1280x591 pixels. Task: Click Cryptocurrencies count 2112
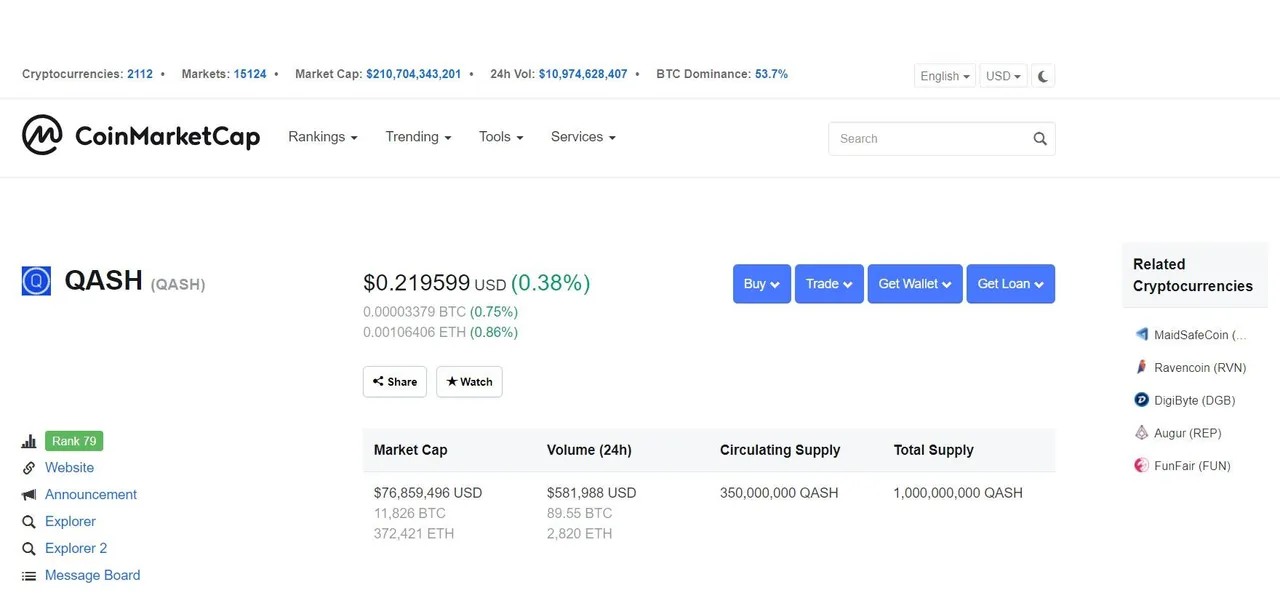point(140,74)
